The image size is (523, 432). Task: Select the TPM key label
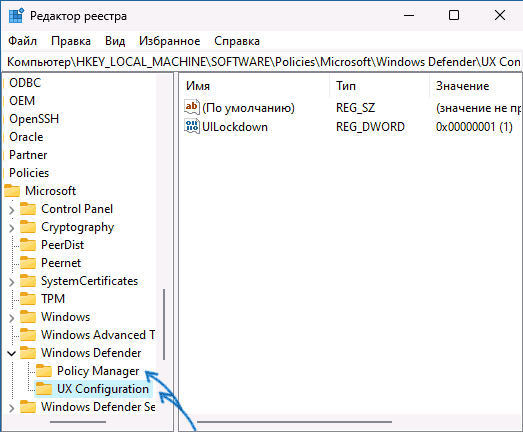click(x=53, y=299)
